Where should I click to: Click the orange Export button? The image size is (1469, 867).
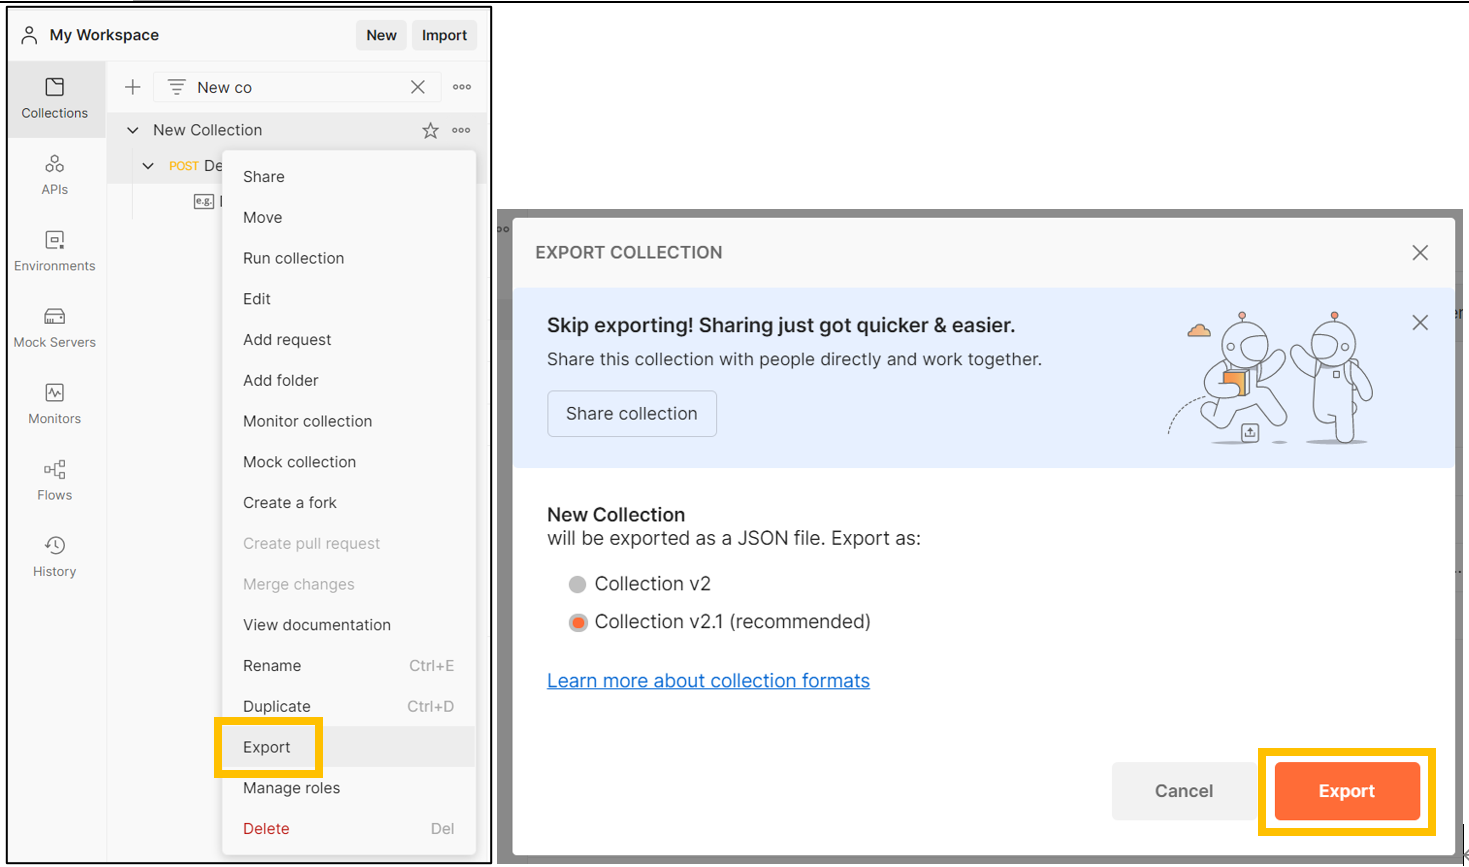coord(1347,791)
